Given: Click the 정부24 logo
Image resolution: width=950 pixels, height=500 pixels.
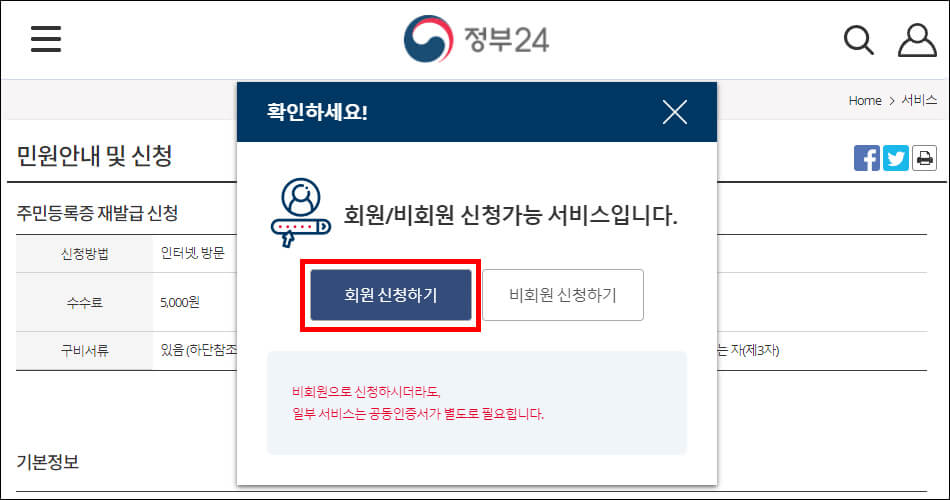Looking at the screenshot, I should coord(428,39).
